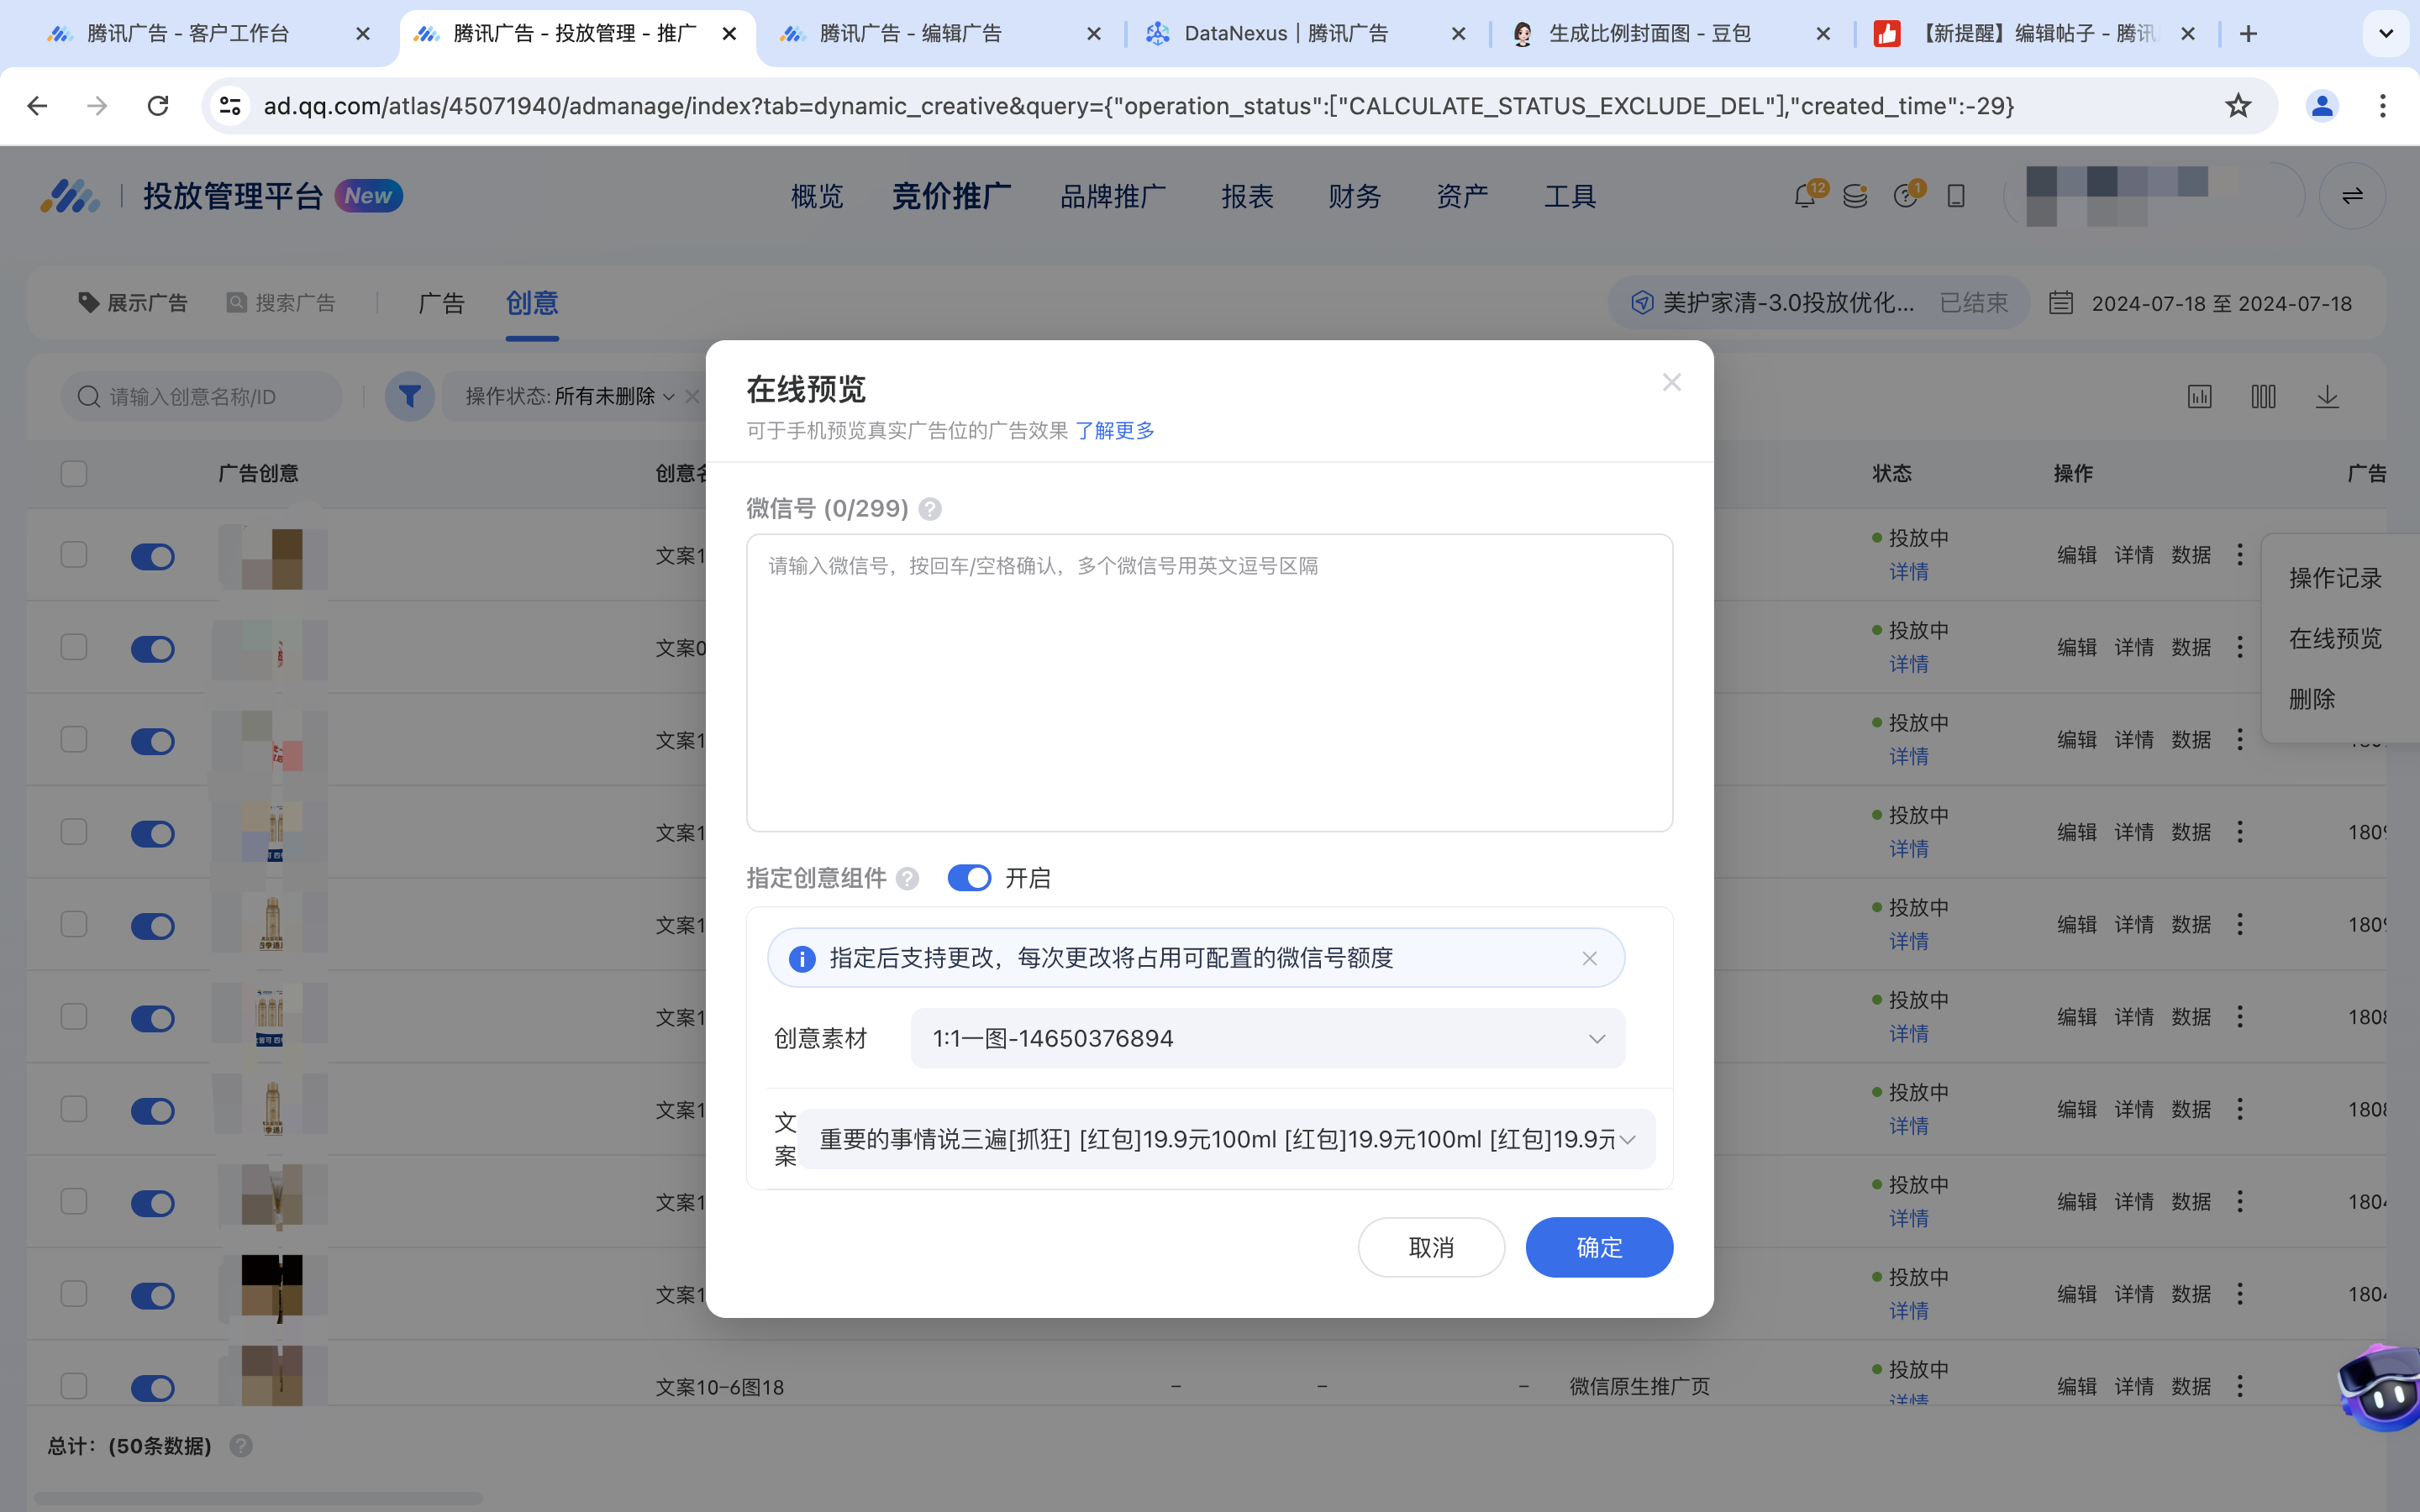Screen dimensions: 2420x1512
Task: Open the 了解更多 link
Action: coord(1115,431)
